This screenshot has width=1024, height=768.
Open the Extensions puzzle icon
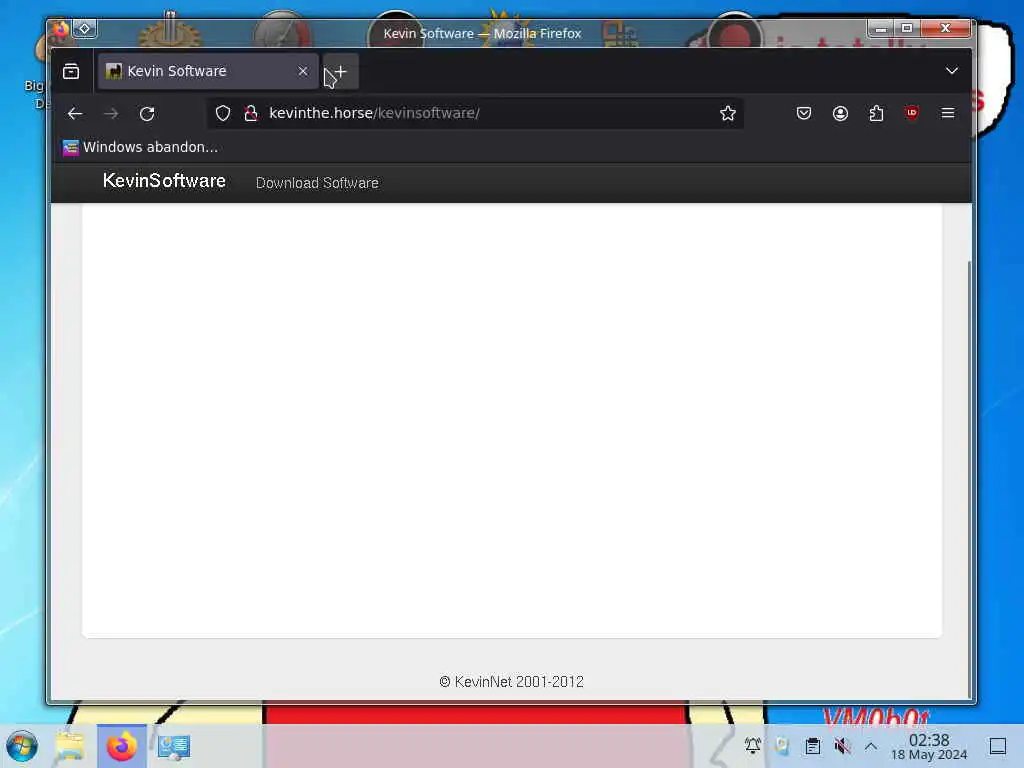coord(876,113)
